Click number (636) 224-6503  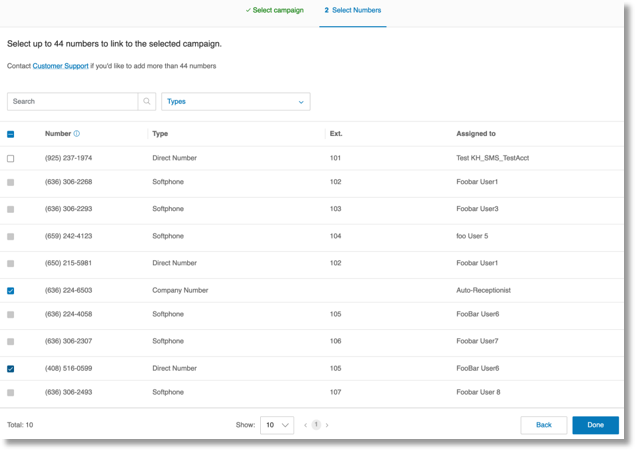68,290
